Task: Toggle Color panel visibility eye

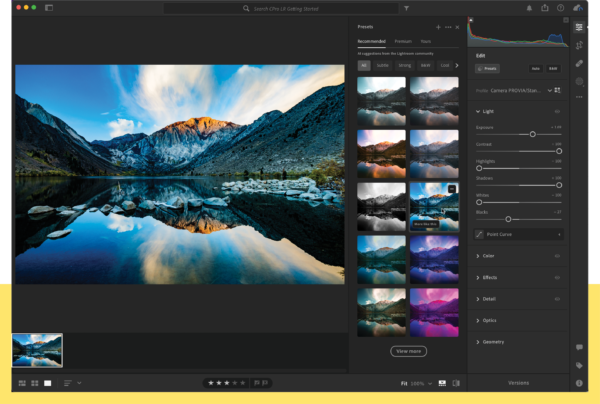Action: coord(558,256)
